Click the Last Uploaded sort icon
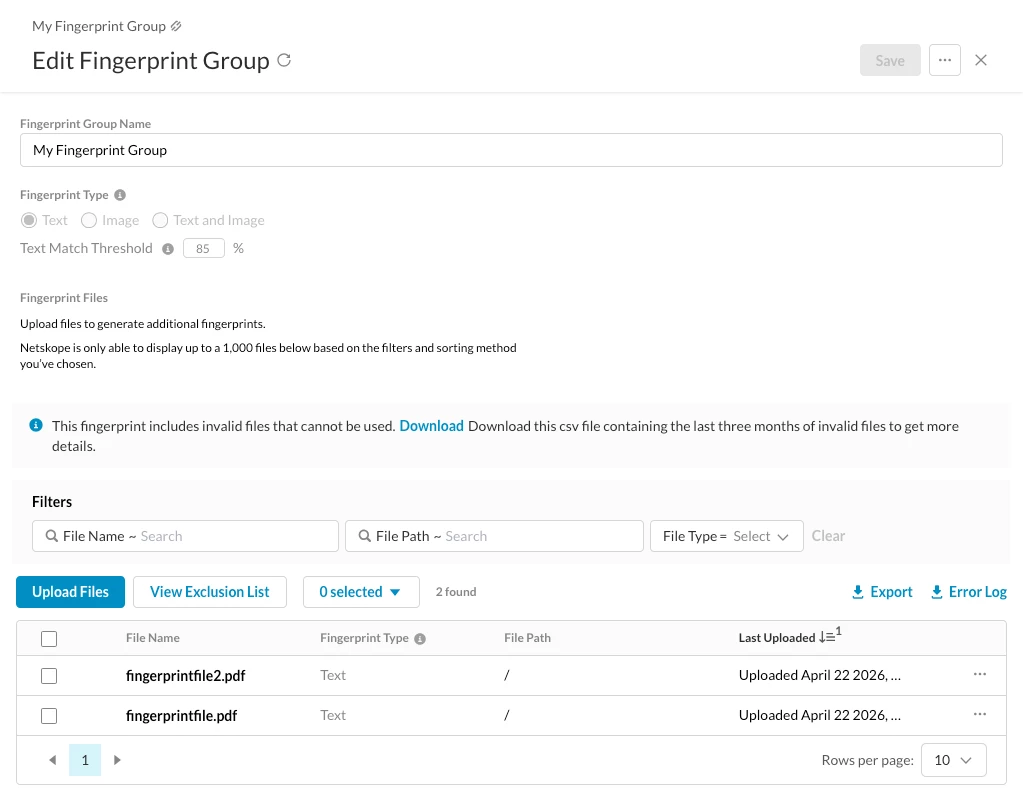The image size is (1023, 805). pos(830,635)
